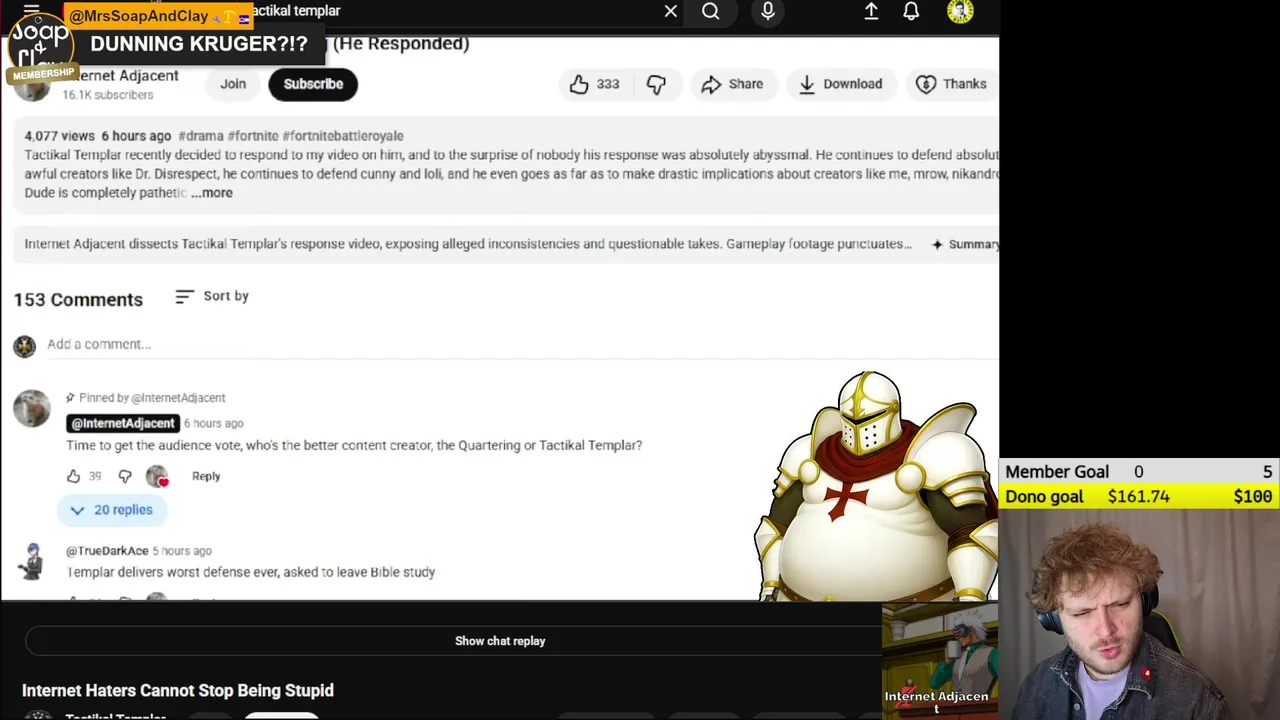The height and width of the screenshot is (720, 1280).
Task: Click the 'Member Goal' overlay bar
Action: [1139, 472]
